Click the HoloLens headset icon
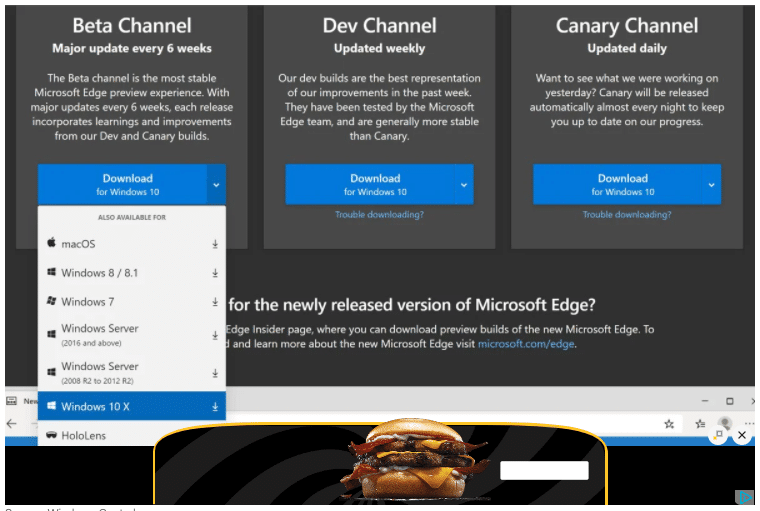 click(51, 435)
